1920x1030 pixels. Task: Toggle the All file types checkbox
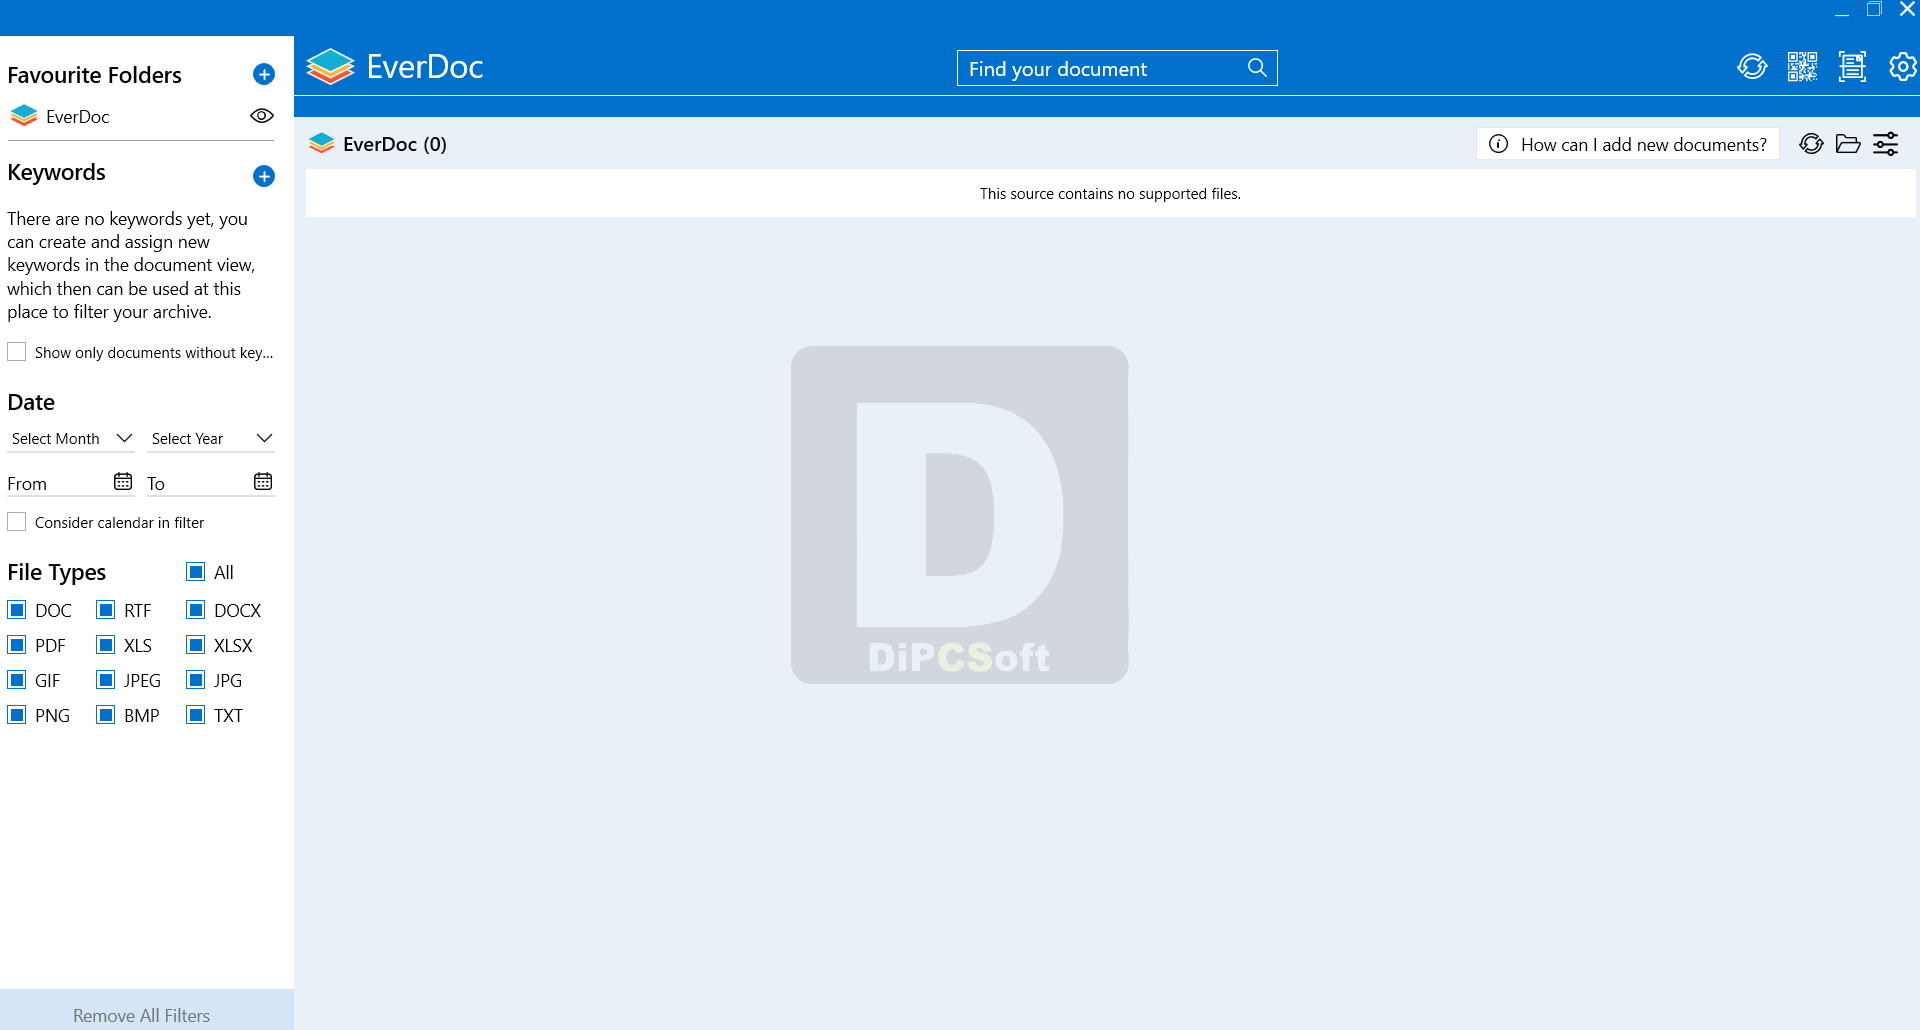196,572
